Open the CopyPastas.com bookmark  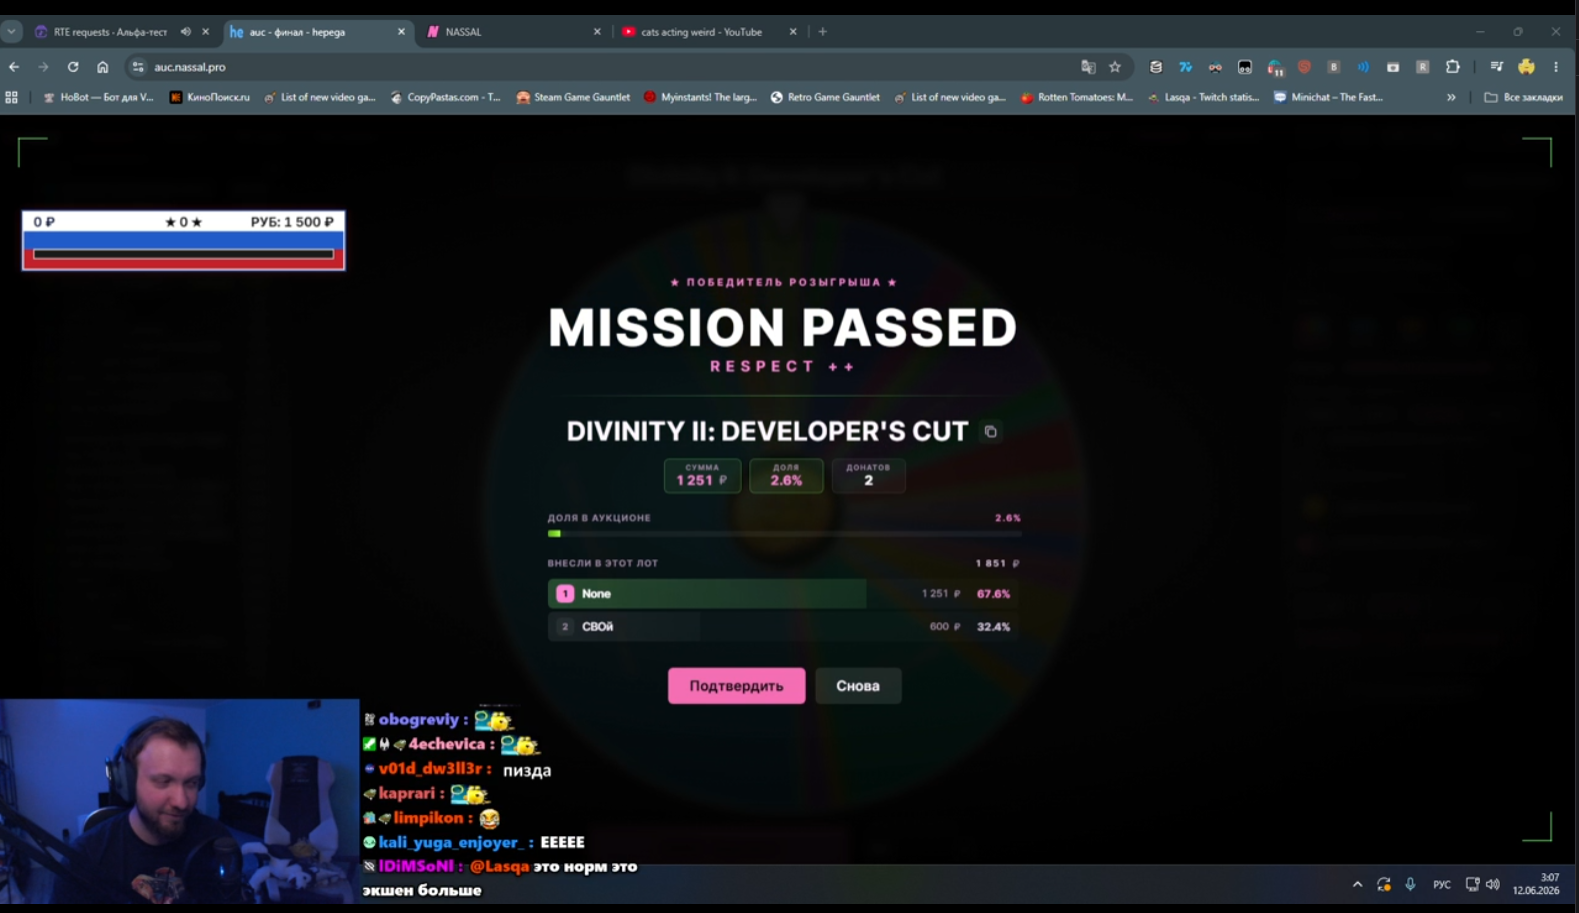tap(445, 97)
